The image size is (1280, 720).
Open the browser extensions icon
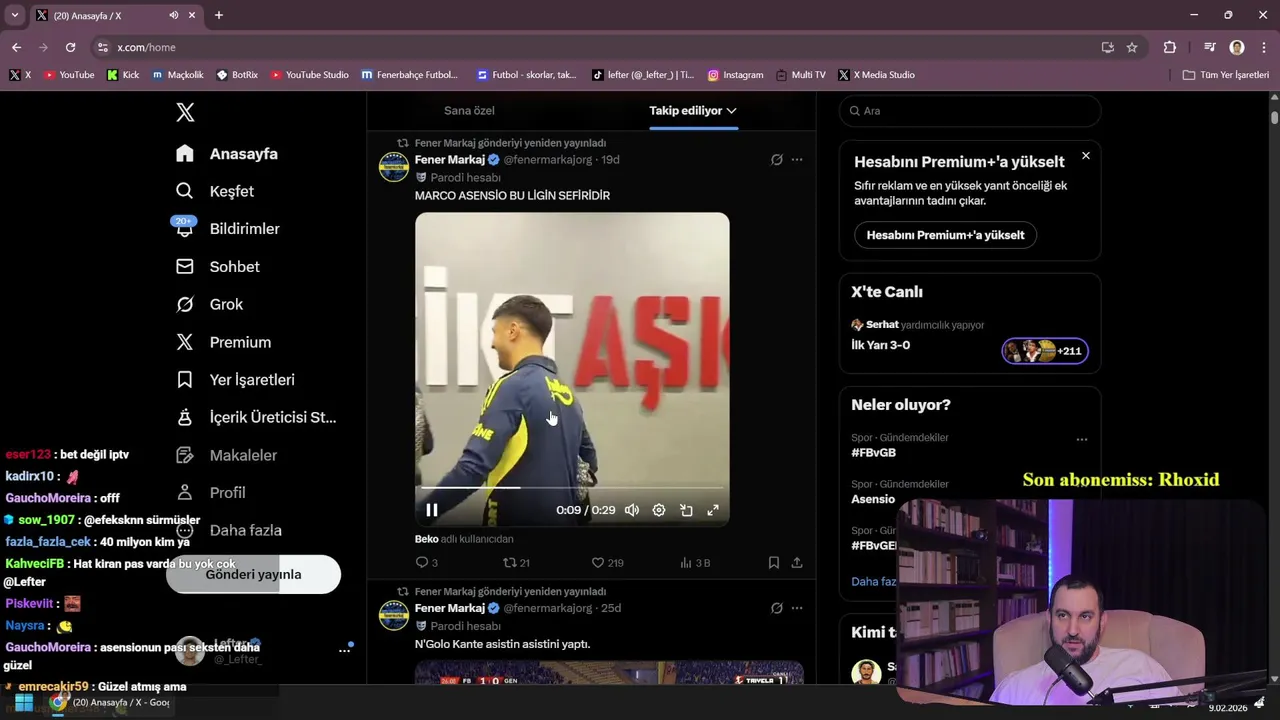(1169, 47)
